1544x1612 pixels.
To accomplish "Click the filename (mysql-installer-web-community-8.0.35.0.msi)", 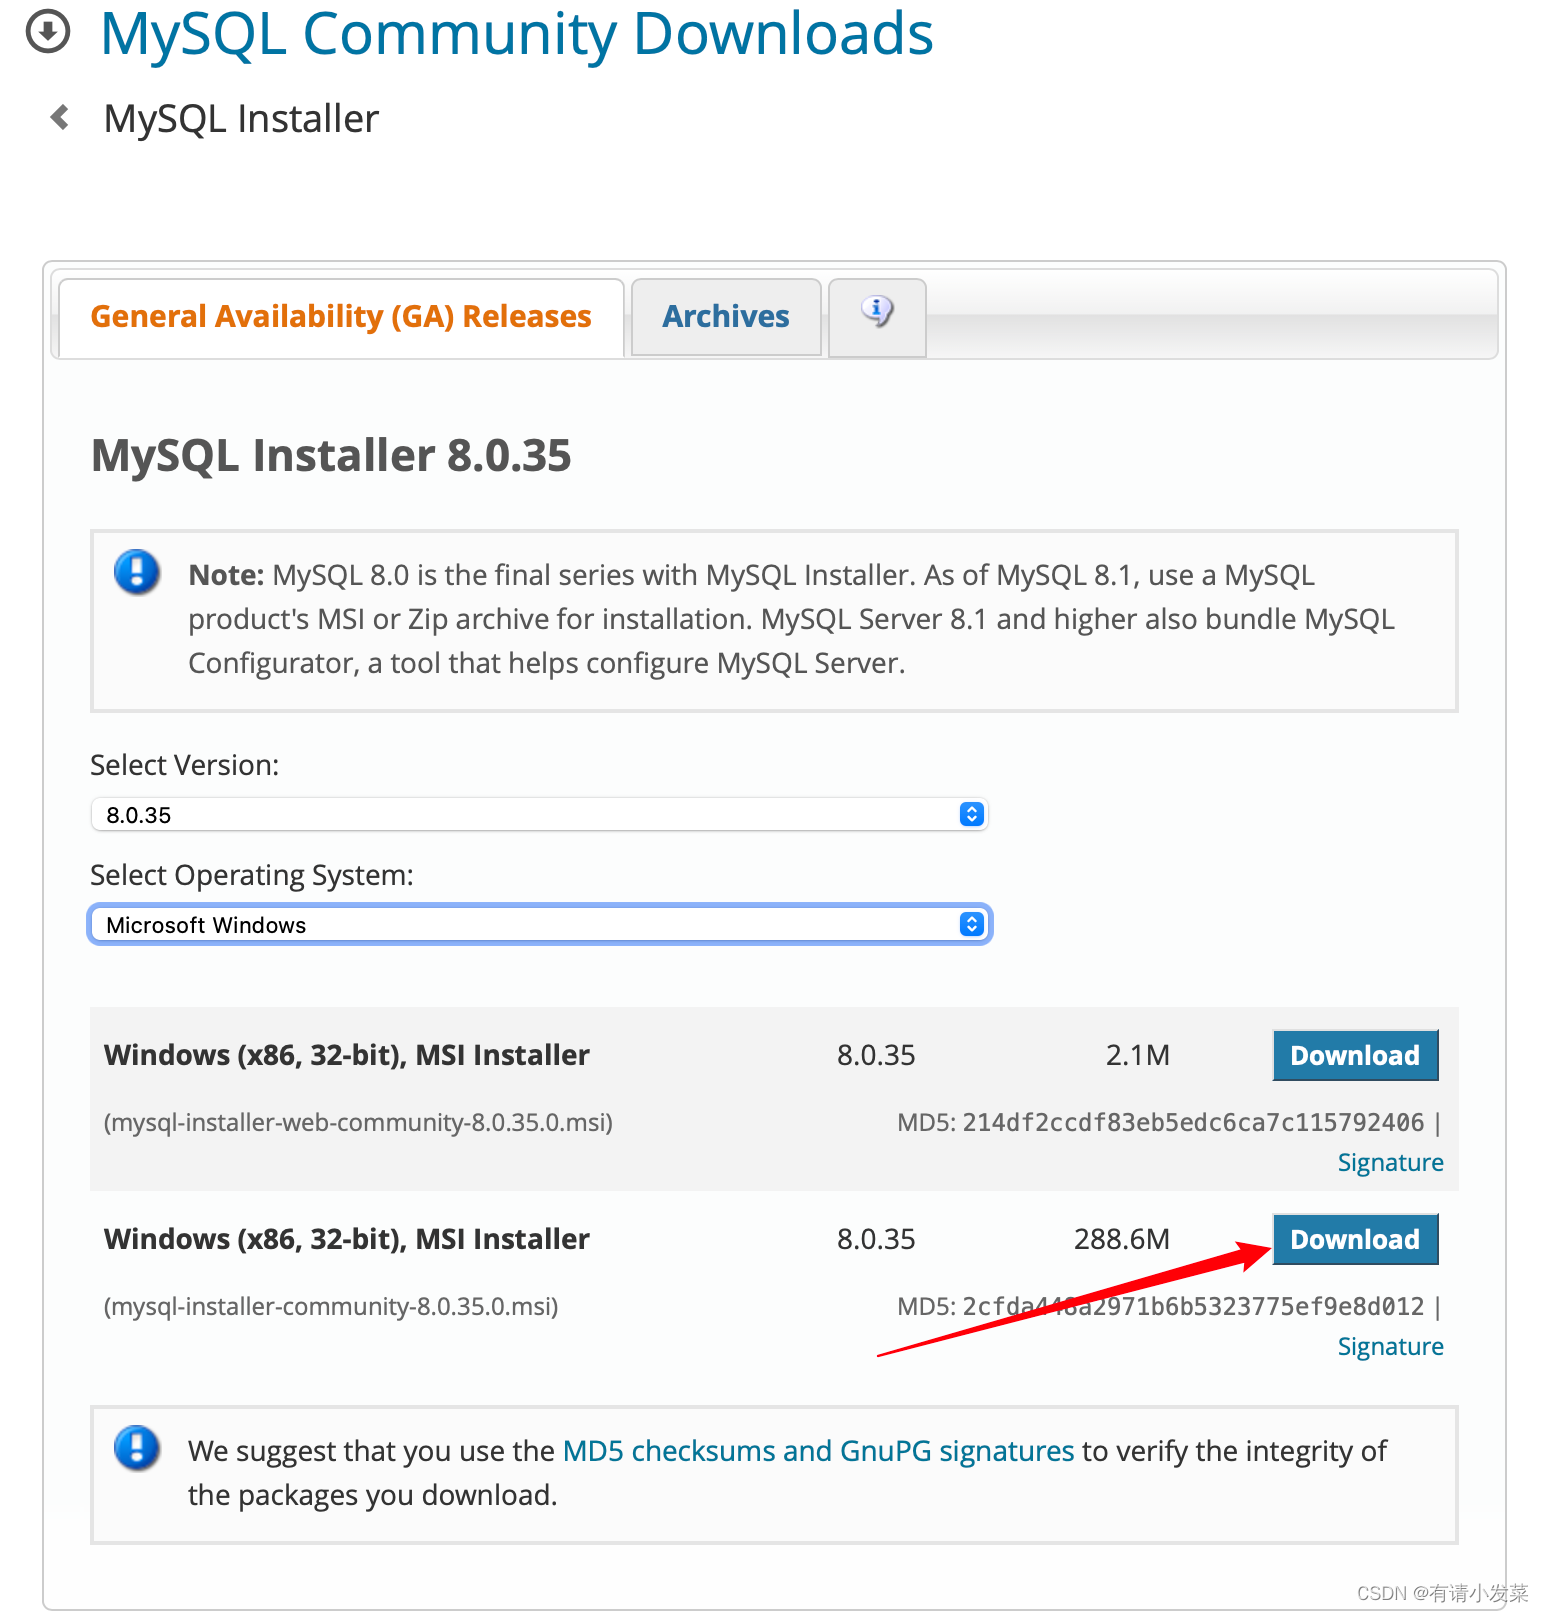I will [x=358, y=1122].
